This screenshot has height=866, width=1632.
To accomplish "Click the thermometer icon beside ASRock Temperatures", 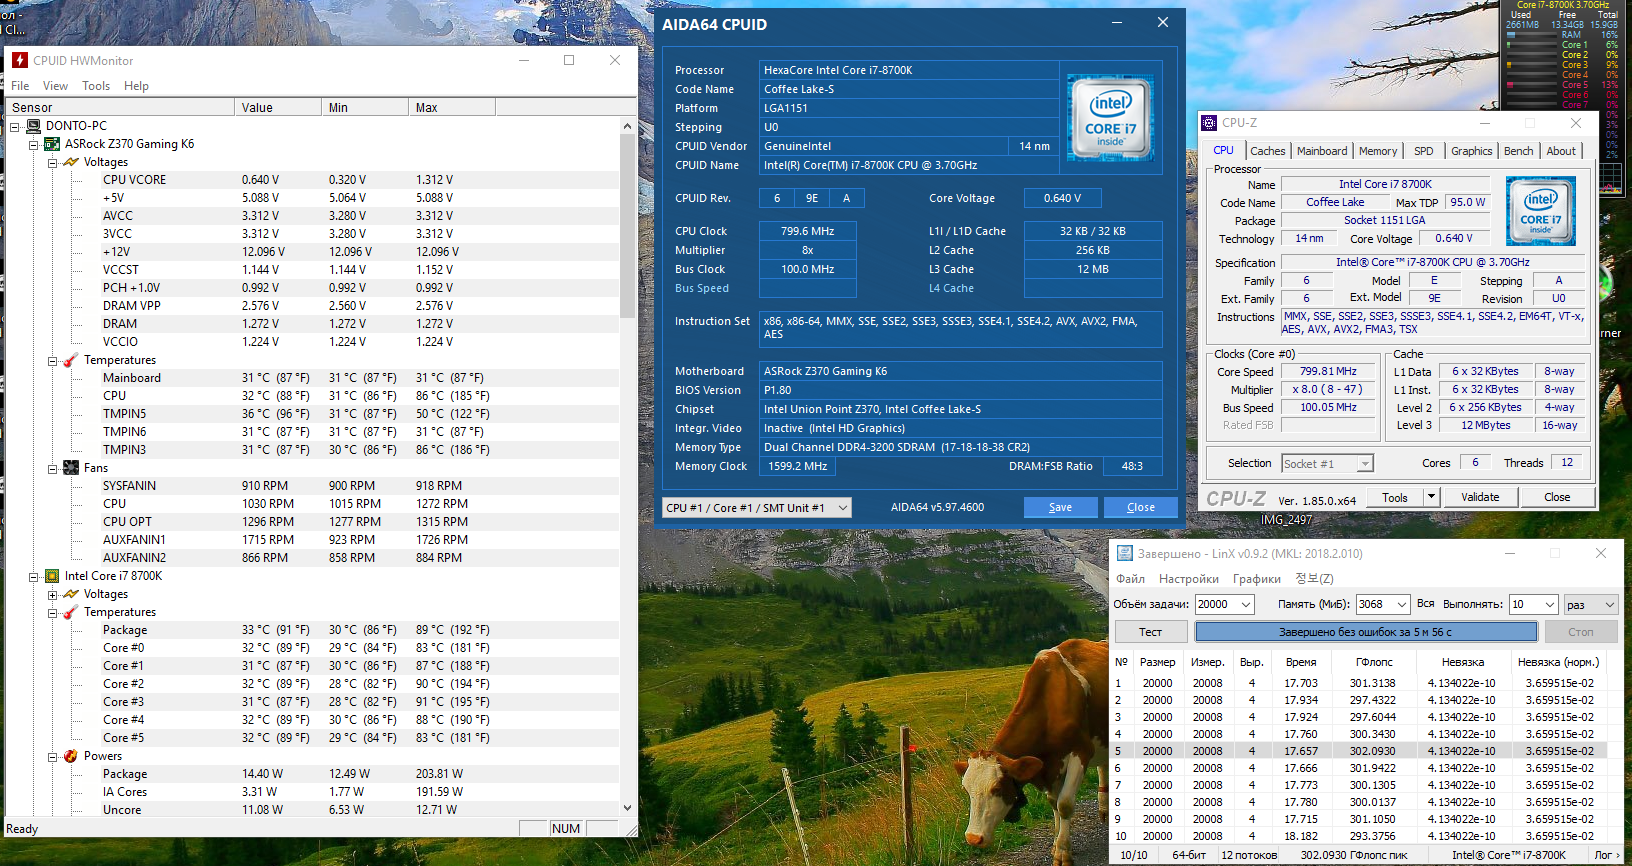I will coord(71,360).
